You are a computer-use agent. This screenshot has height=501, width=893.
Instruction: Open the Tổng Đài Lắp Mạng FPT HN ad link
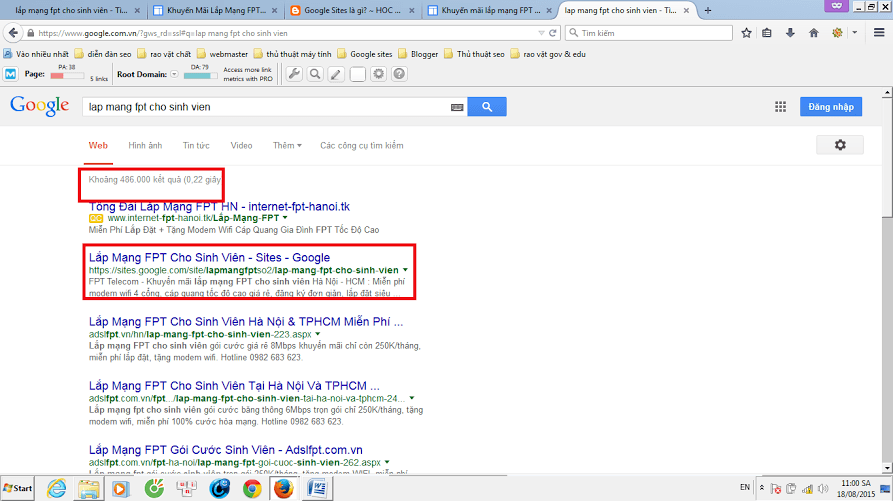click(x=219, y=206)
